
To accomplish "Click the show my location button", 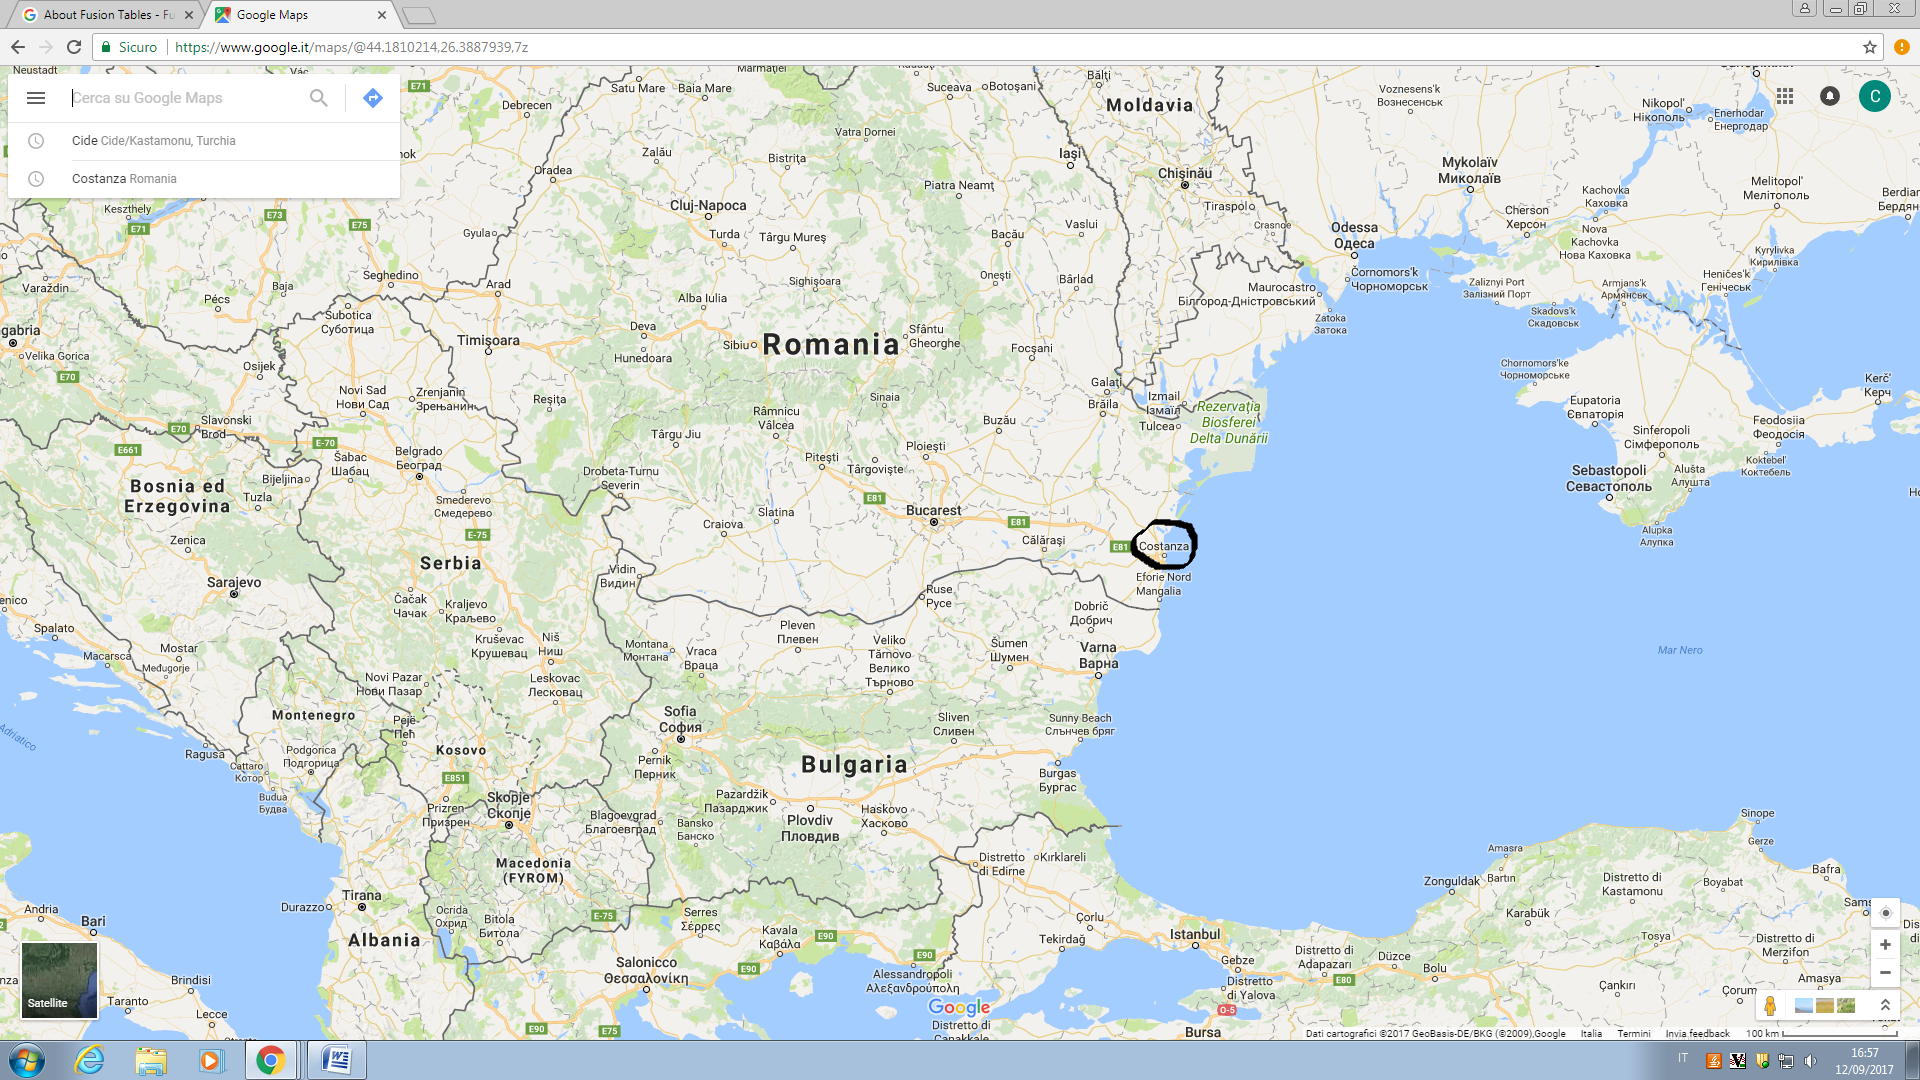I will [x=1885, y=913].
